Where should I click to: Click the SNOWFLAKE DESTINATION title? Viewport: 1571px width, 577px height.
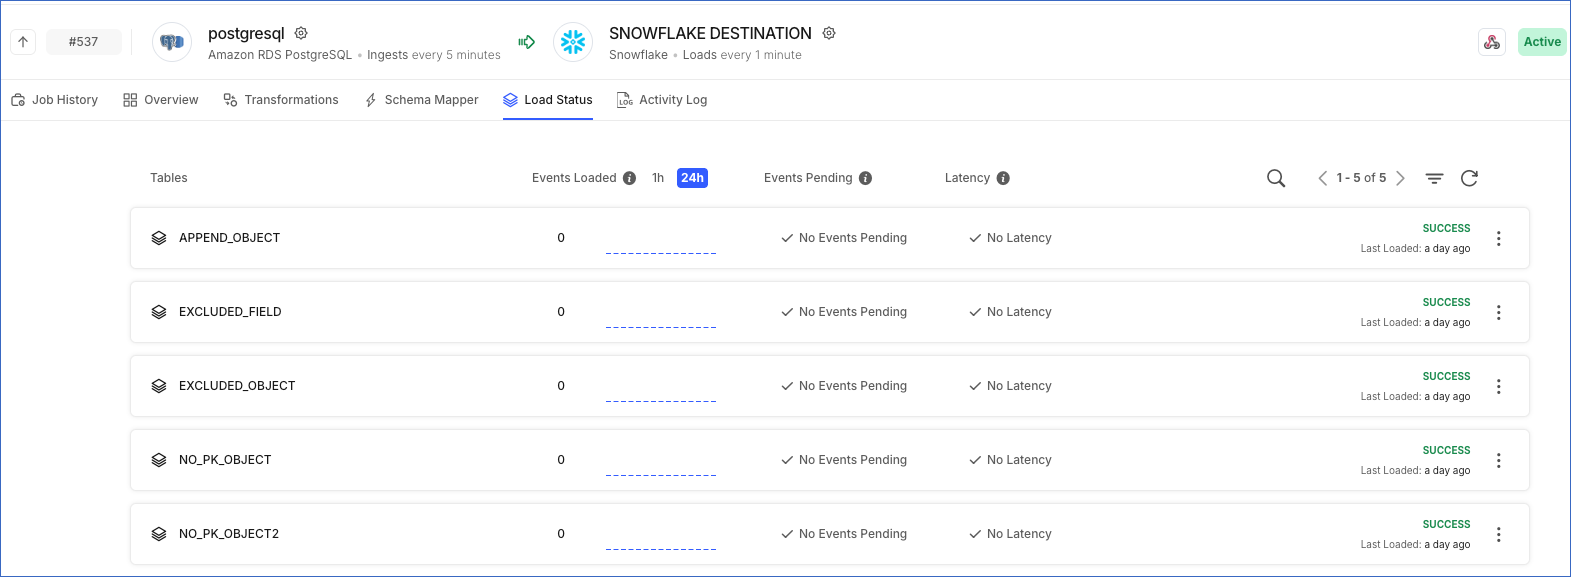point(710,33)
